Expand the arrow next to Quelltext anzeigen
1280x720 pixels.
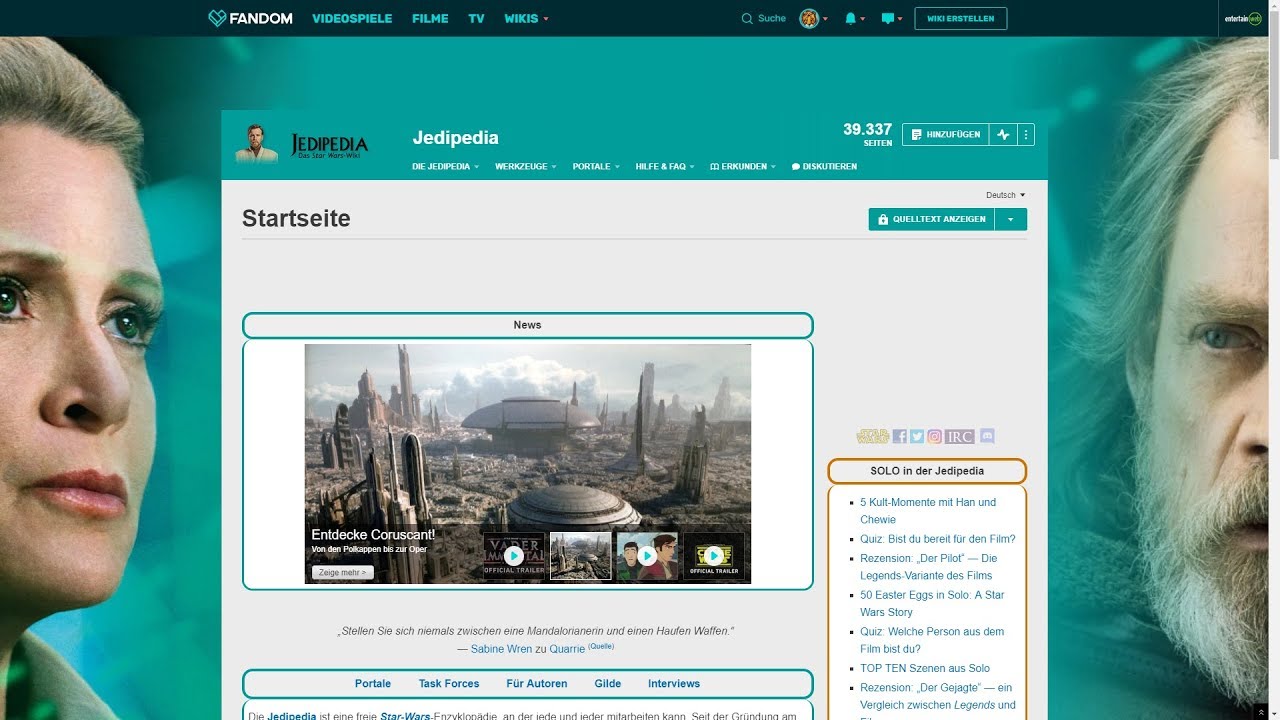pos(1011,219)
